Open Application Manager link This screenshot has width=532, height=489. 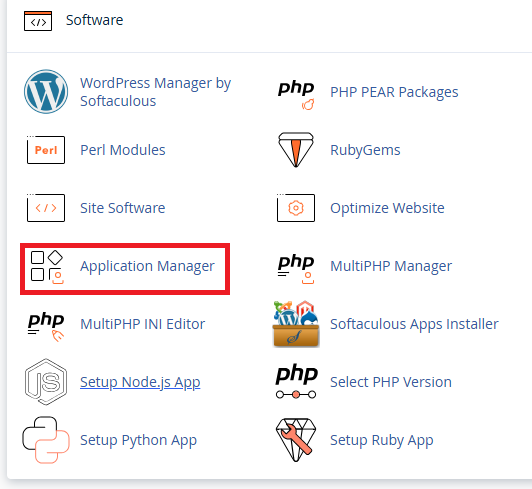147,266
